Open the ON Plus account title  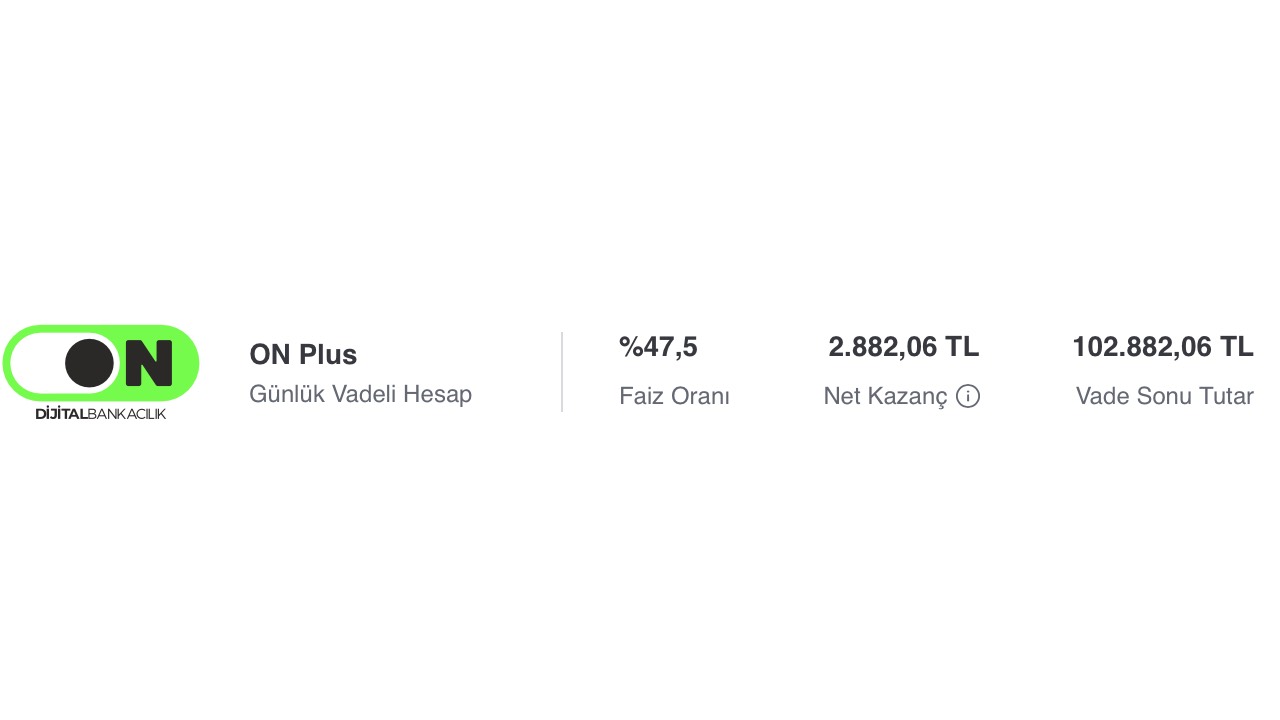[303, 355]
